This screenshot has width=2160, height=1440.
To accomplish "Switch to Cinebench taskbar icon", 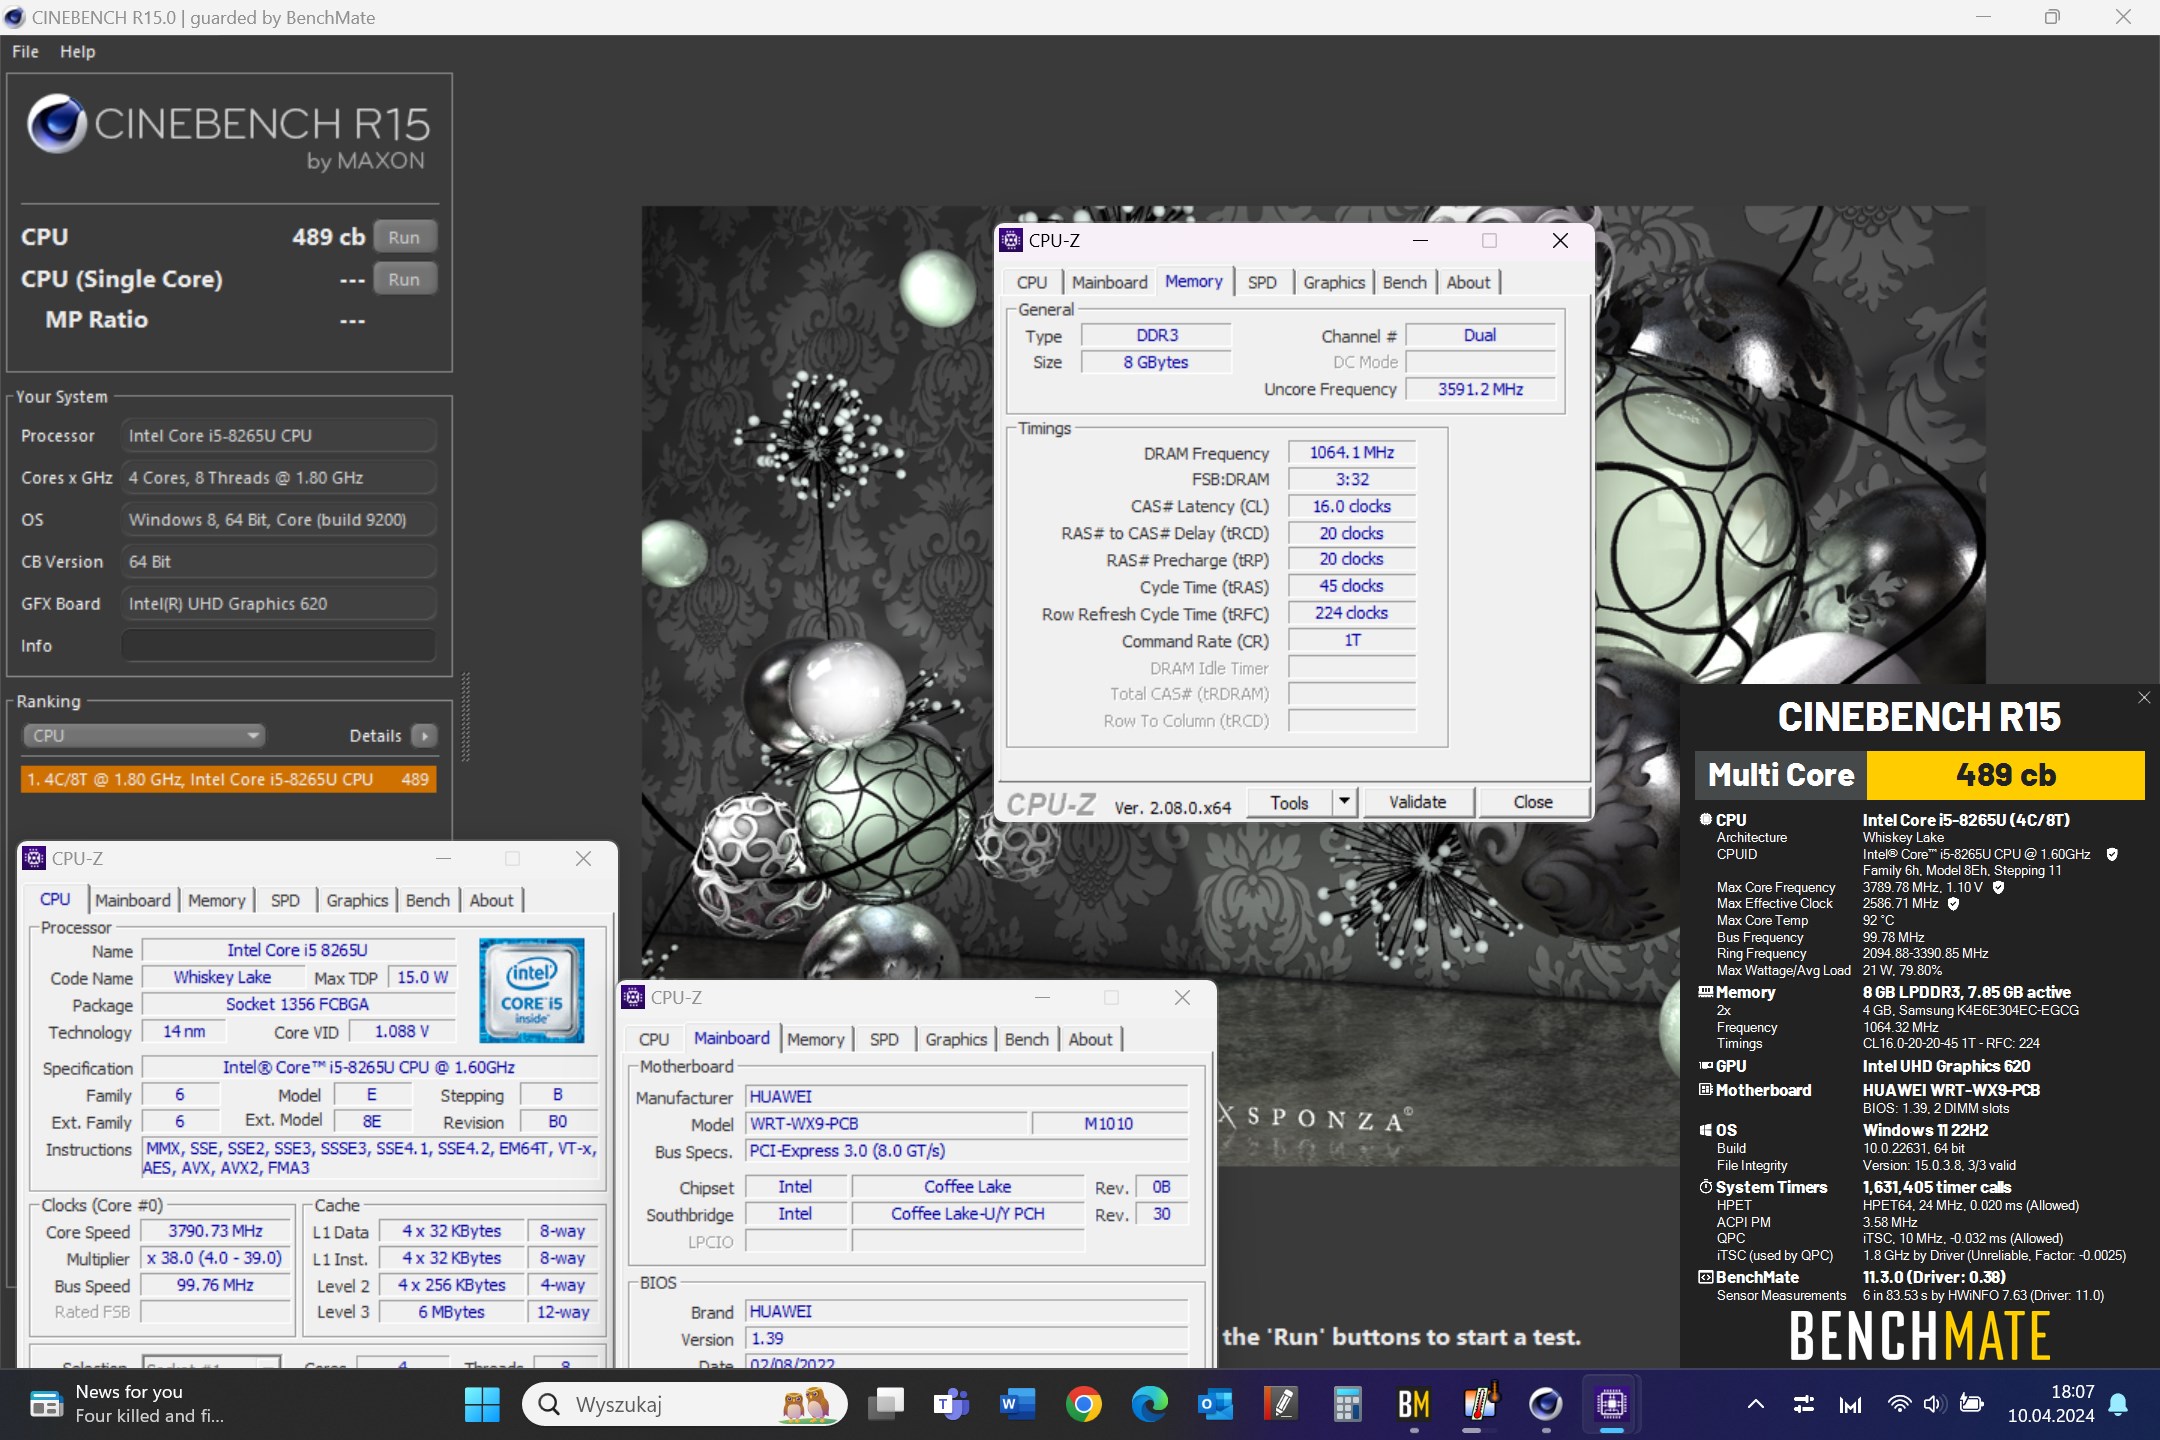I will click(x=1545, y=1405).
